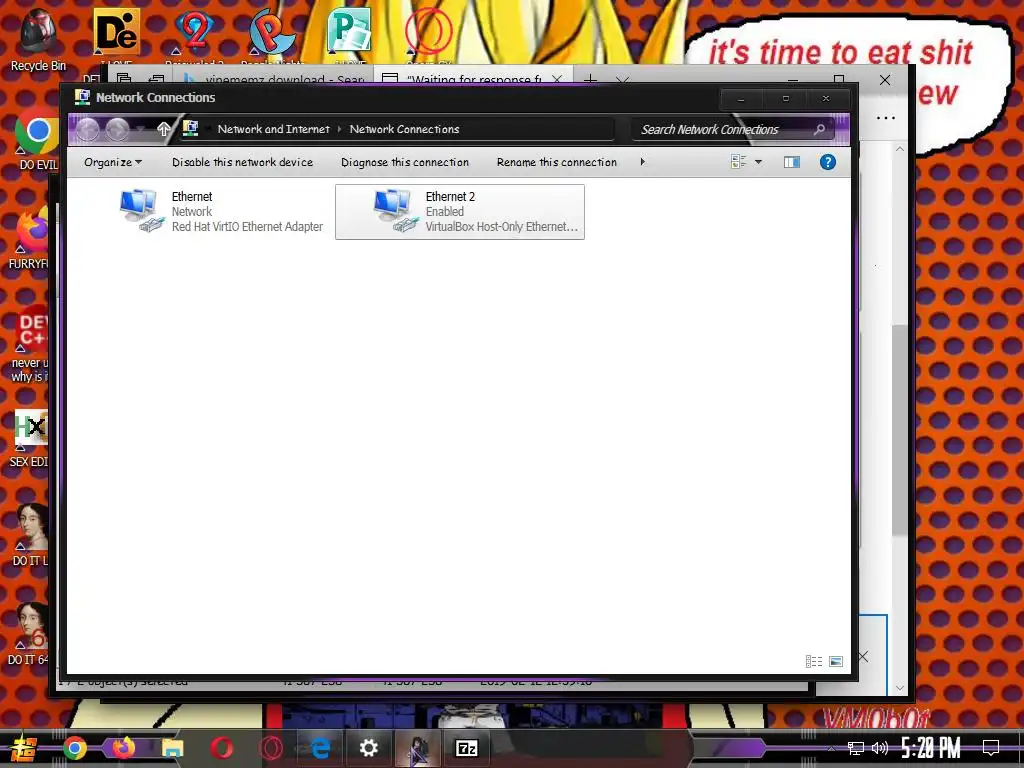Show hidden tray icons chevron
This screenshot has width=1024, height=768.
coord(831,748)
